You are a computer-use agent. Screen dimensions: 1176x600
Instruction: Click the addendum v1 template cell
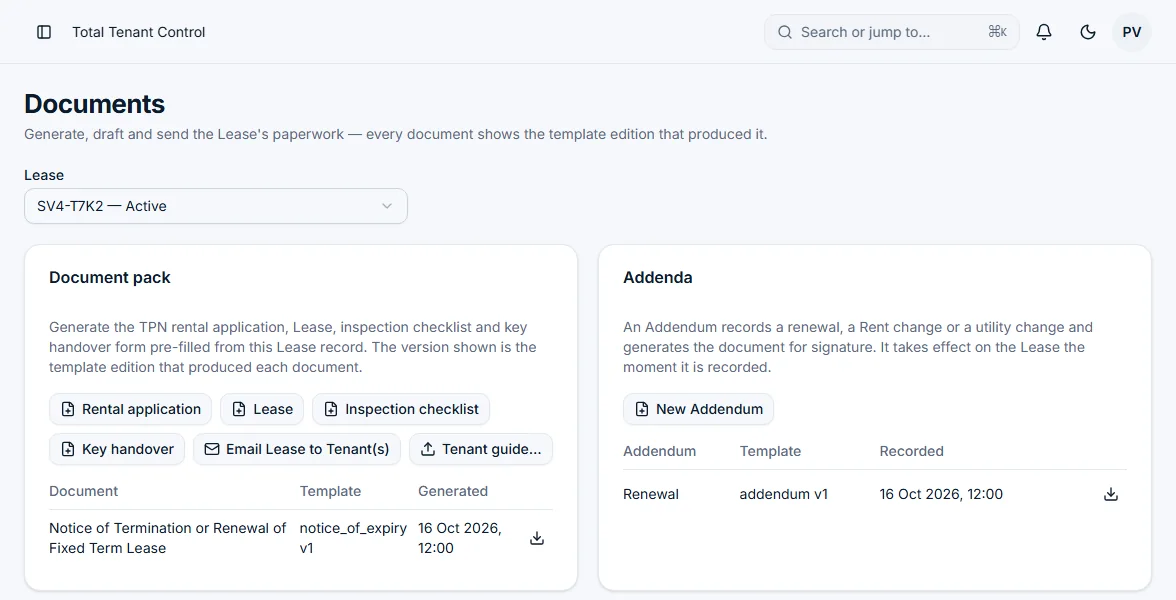784,494
